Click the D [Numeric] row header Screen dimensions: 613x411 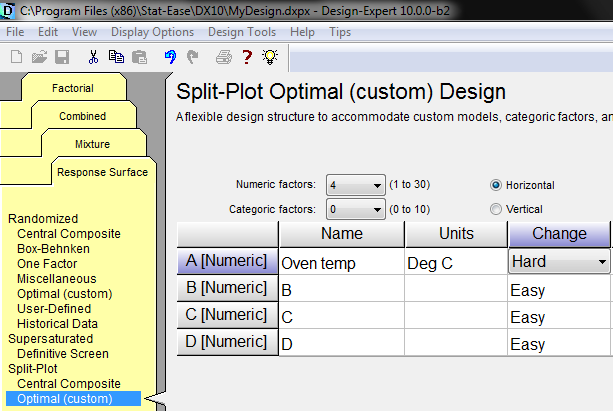[227, 342]
